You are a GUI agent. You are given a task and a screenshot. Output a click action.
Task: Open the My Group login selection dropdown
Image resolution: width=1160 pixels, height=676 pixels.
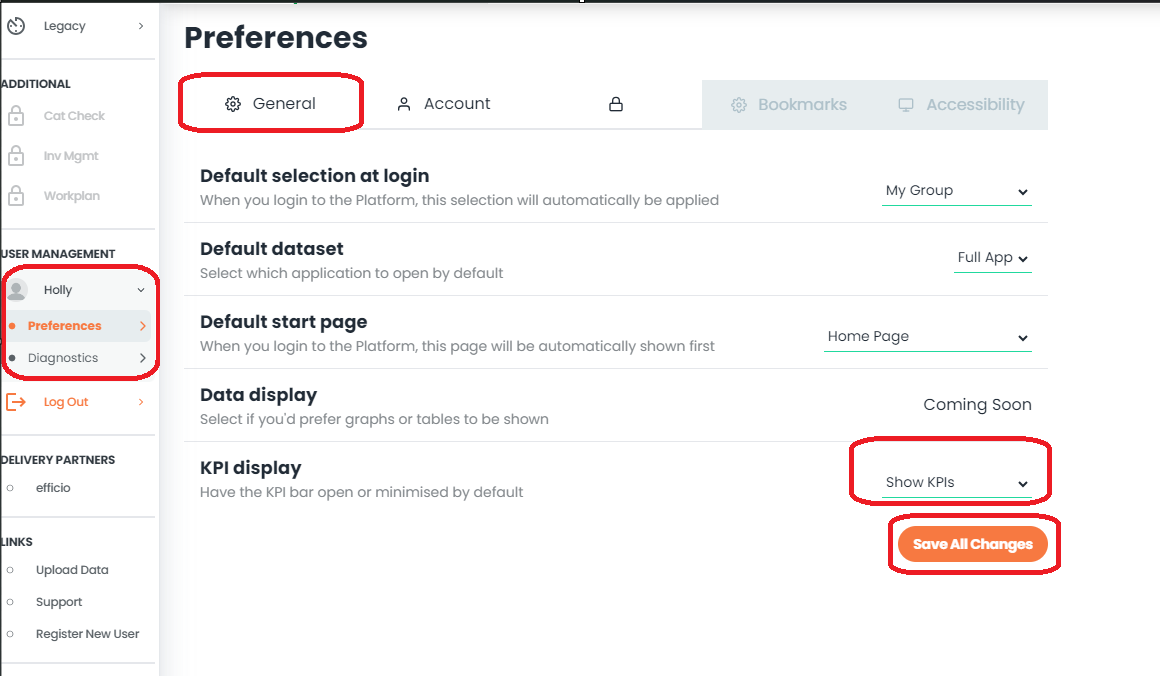click(957, 191)
